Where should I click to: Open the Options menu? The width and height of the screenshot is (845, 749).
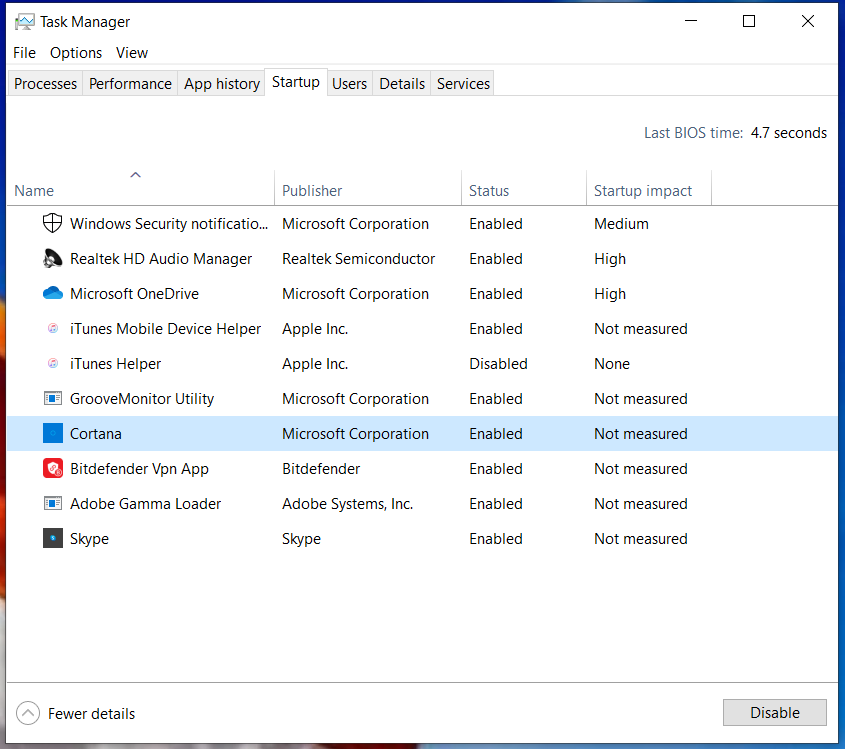click(x=75, y=52)
